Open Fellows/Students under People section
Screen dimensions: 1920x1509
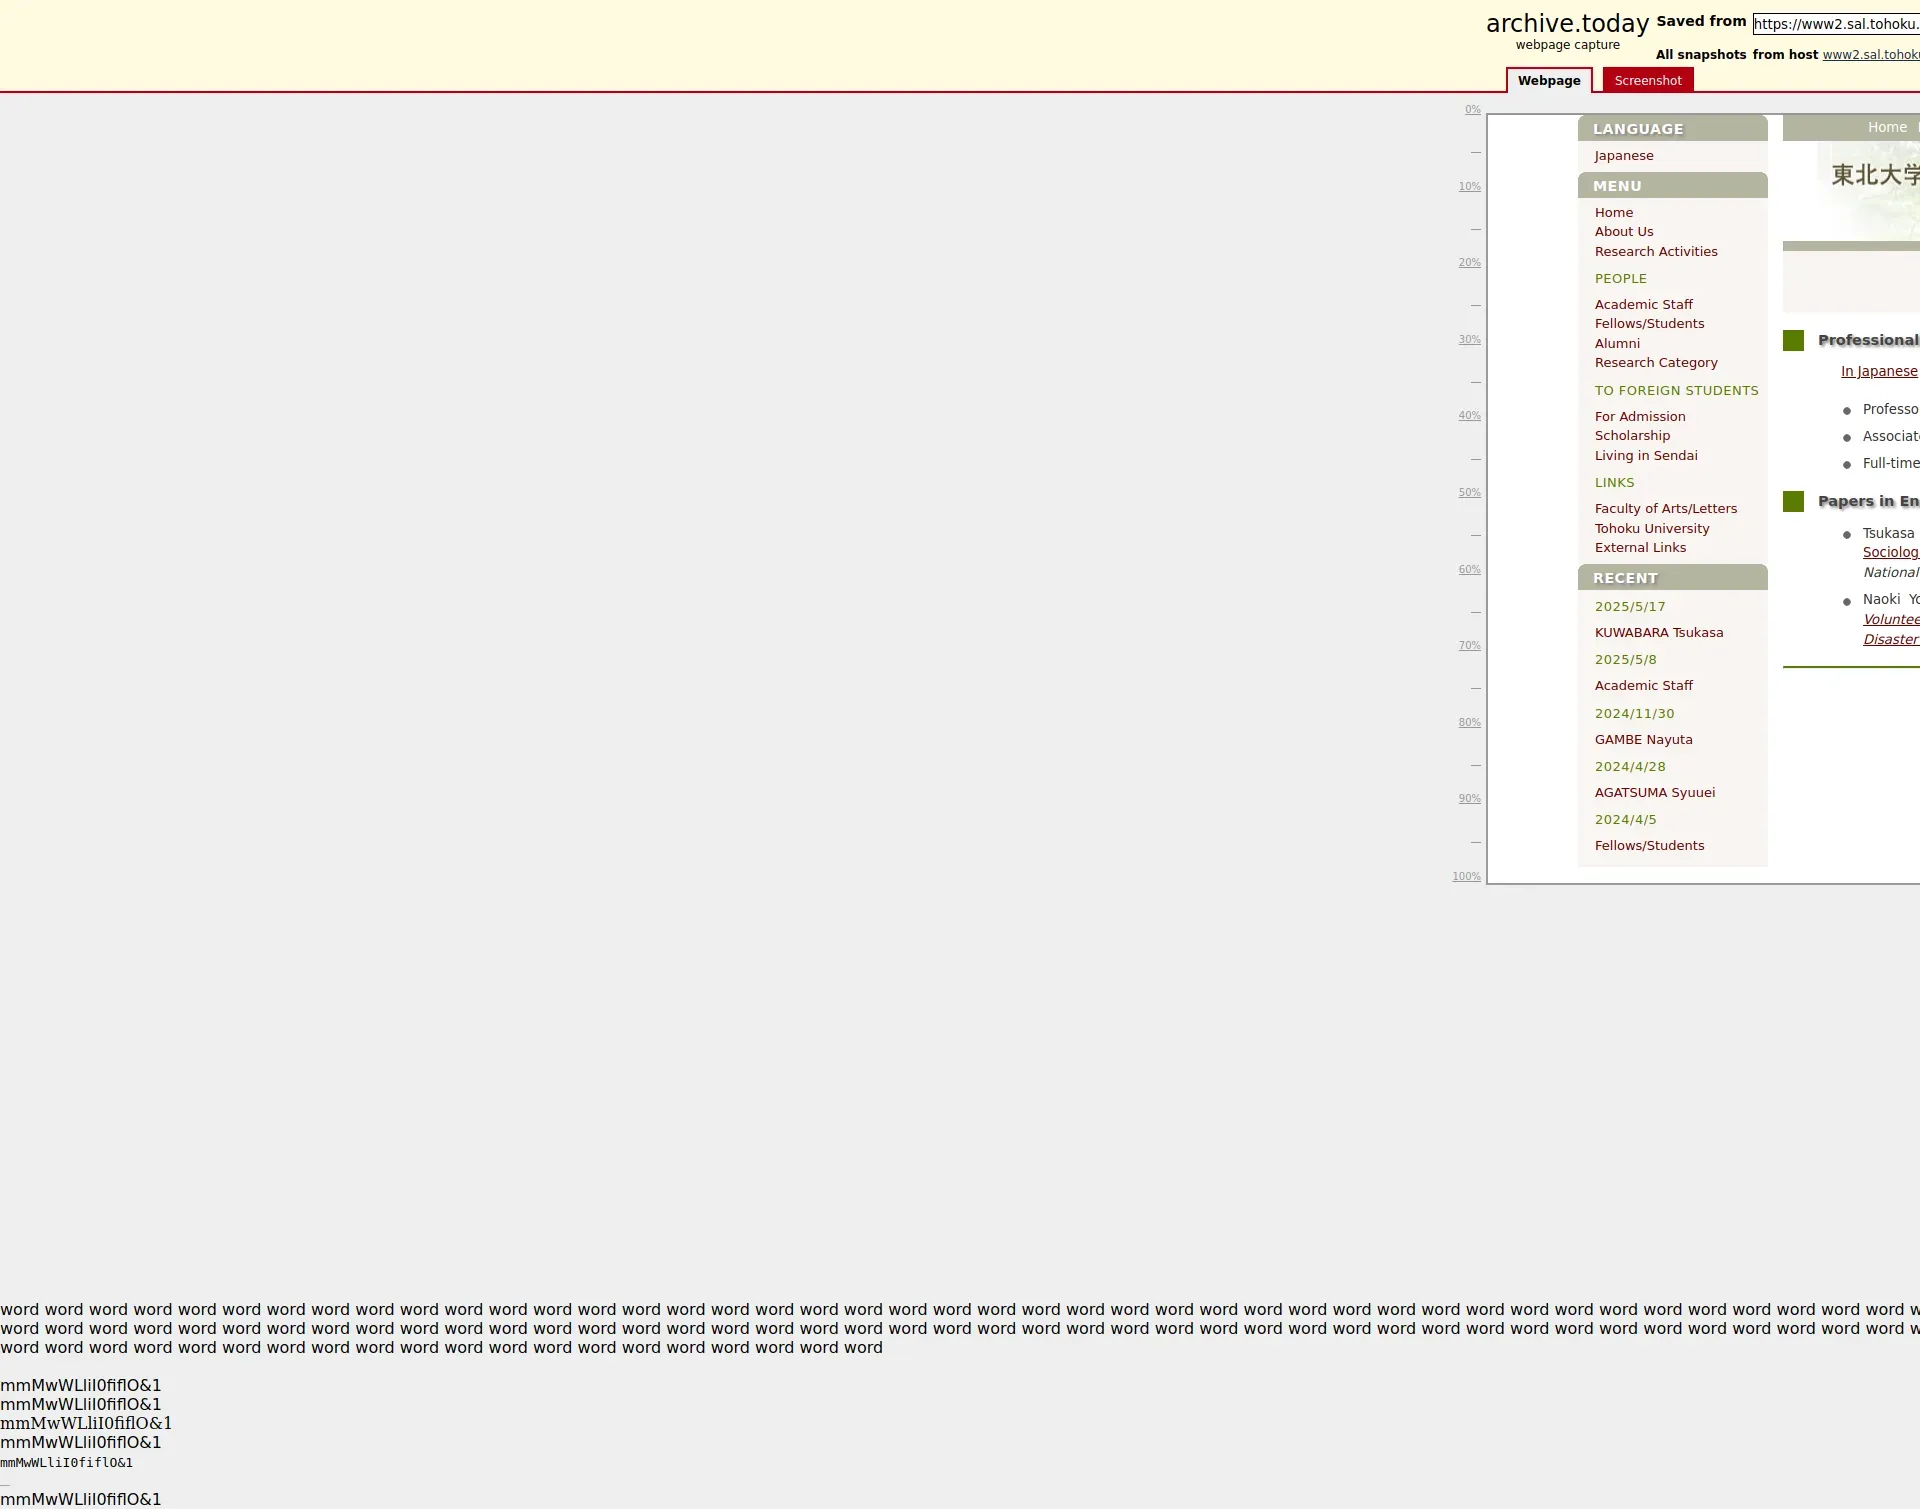pos(1648,324)
